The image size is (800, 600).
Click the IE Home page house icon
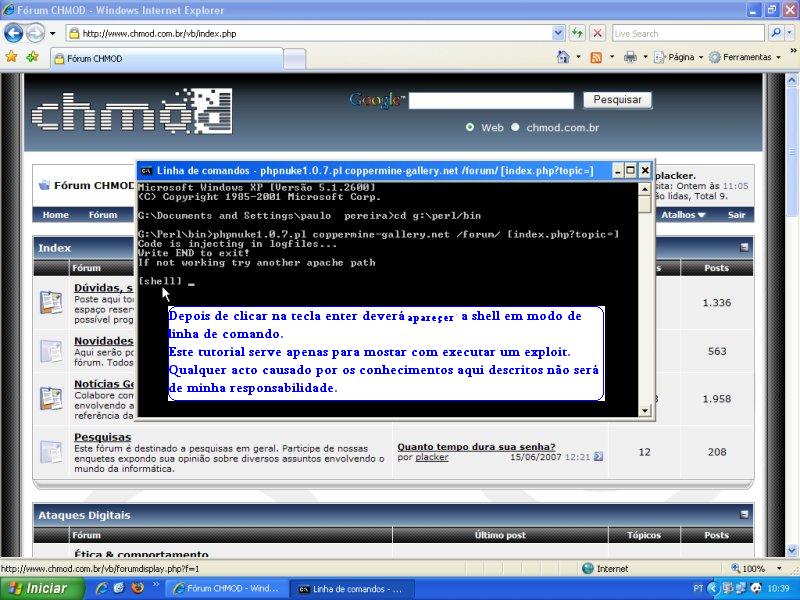563,57
